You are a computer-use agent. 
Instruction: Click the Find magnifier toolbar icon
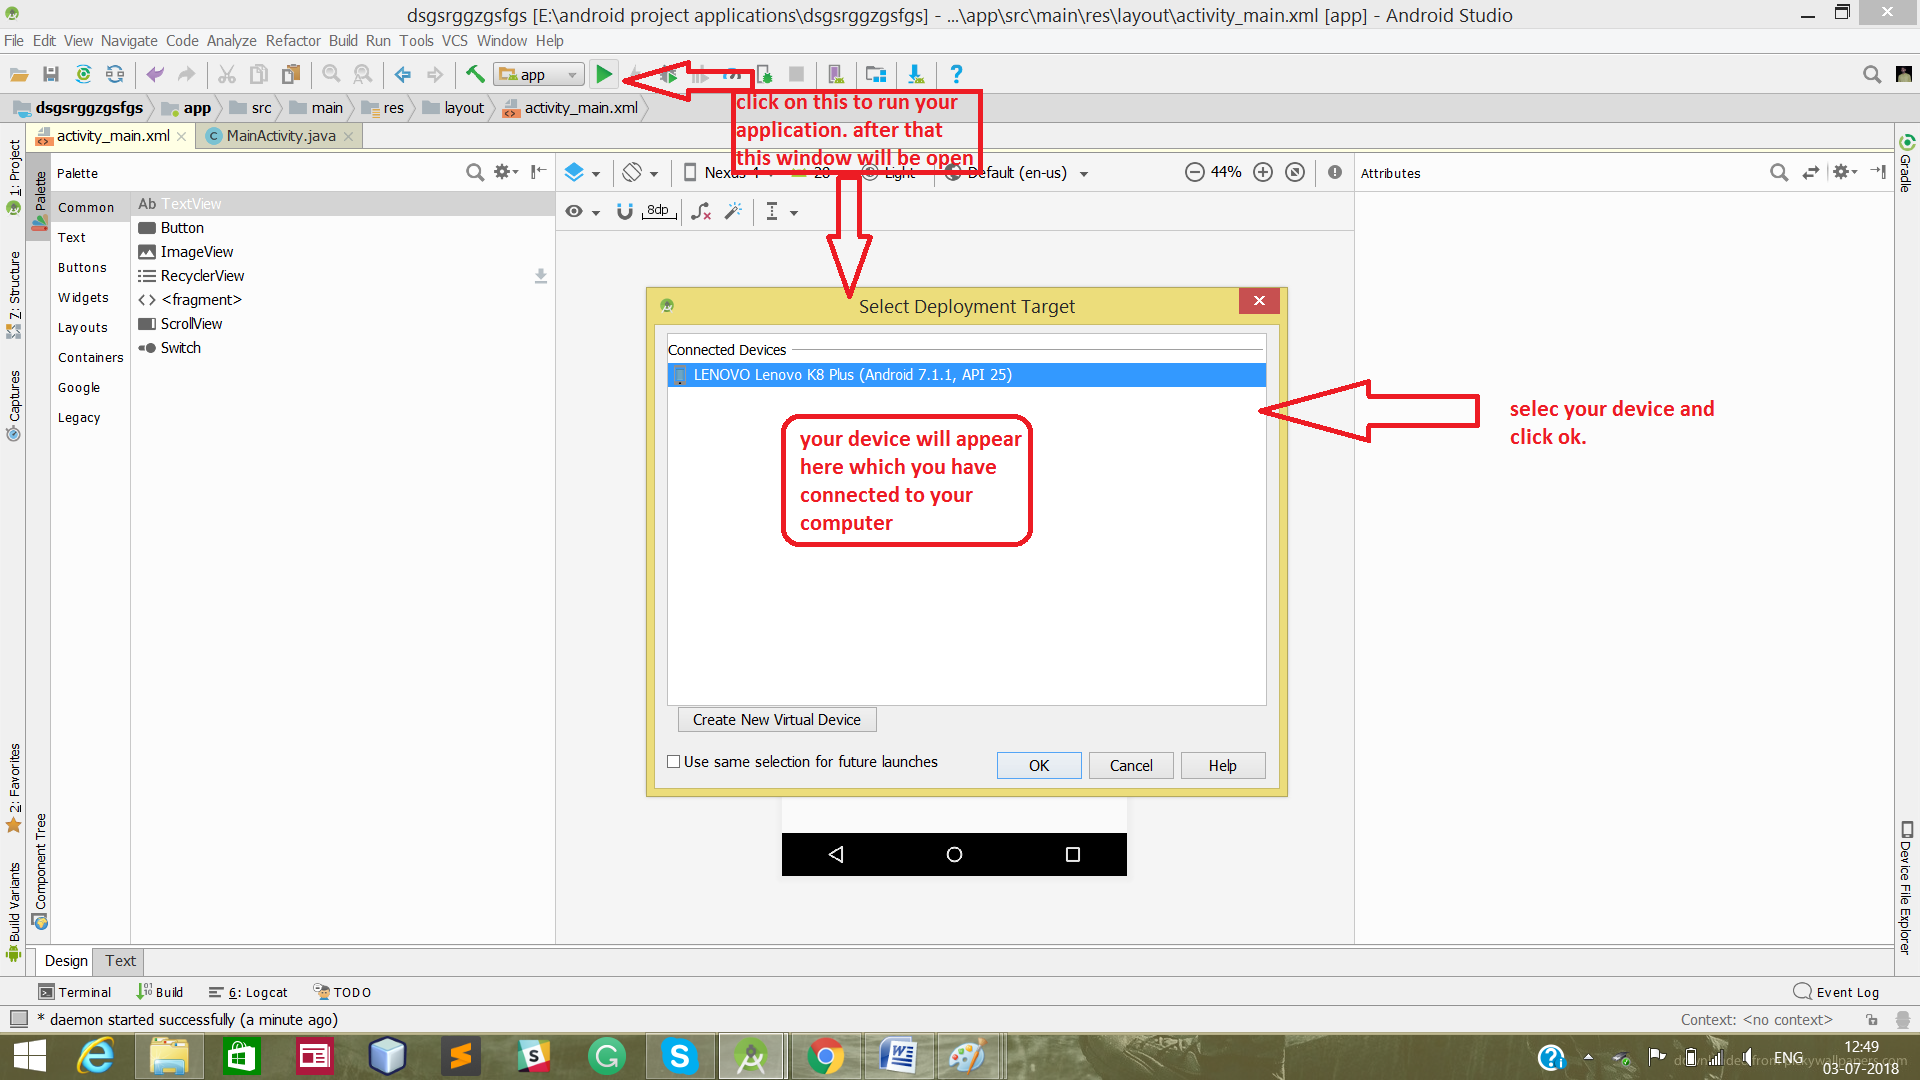tap(331, 74)
